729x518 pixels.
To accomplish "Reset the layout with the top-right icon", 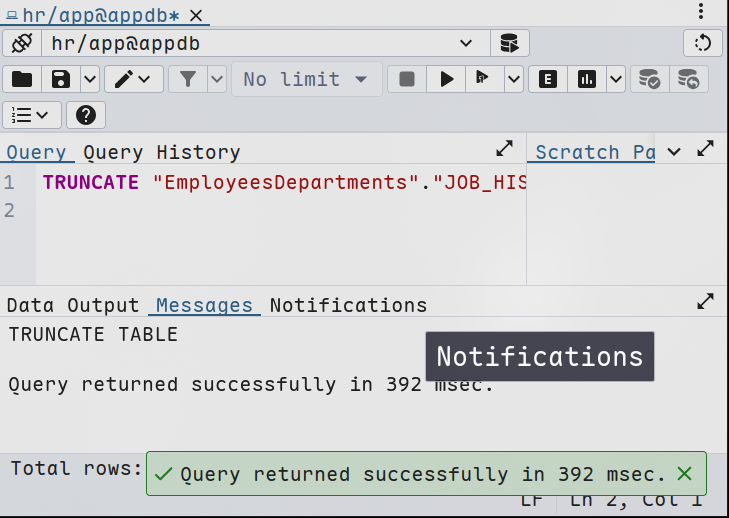I will point(702,43).
